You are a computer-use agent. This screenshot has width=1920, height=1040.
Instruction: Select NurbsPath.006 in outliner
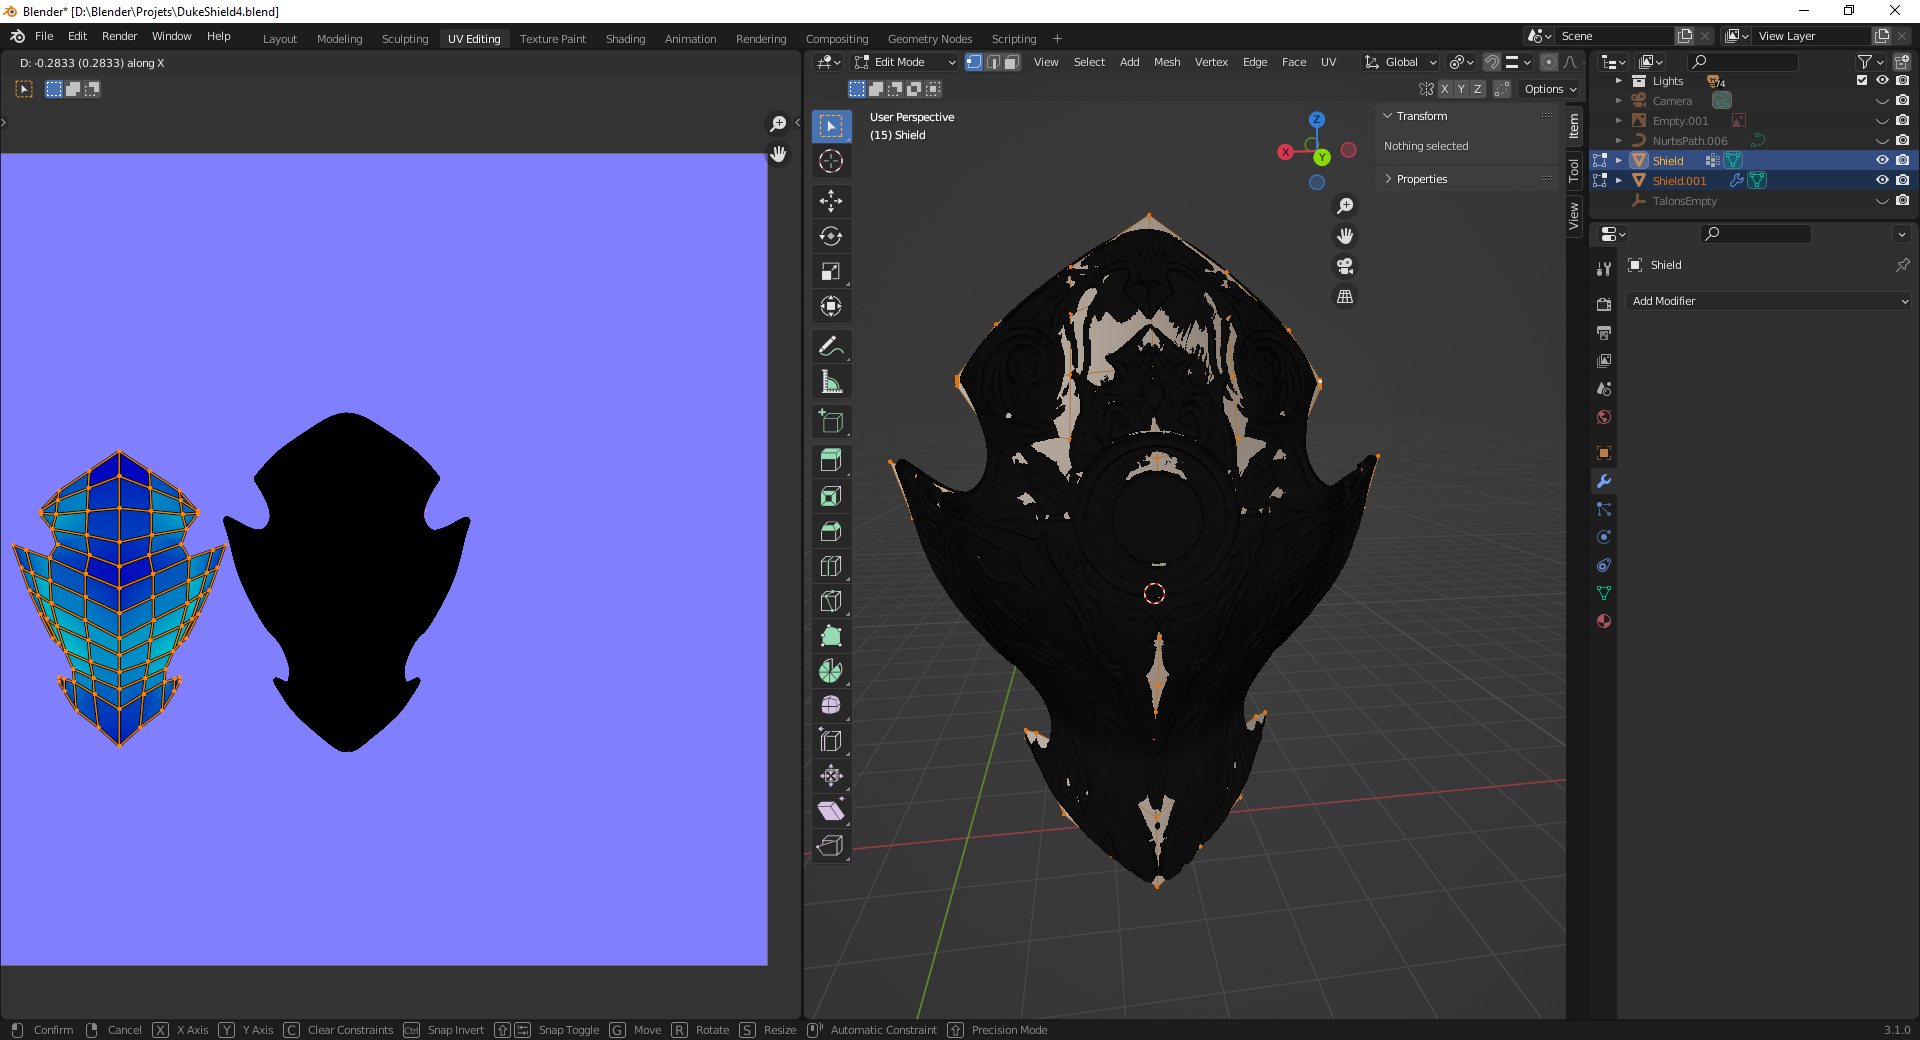click(1689, 141)
